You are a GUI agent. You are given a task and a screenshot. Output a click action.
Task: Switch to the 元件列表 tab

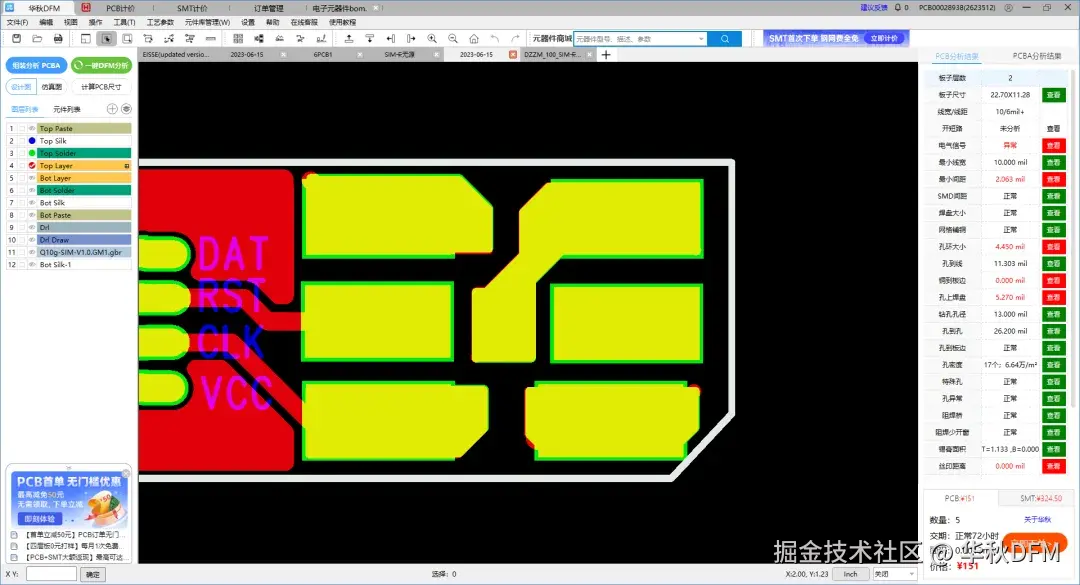67,109
